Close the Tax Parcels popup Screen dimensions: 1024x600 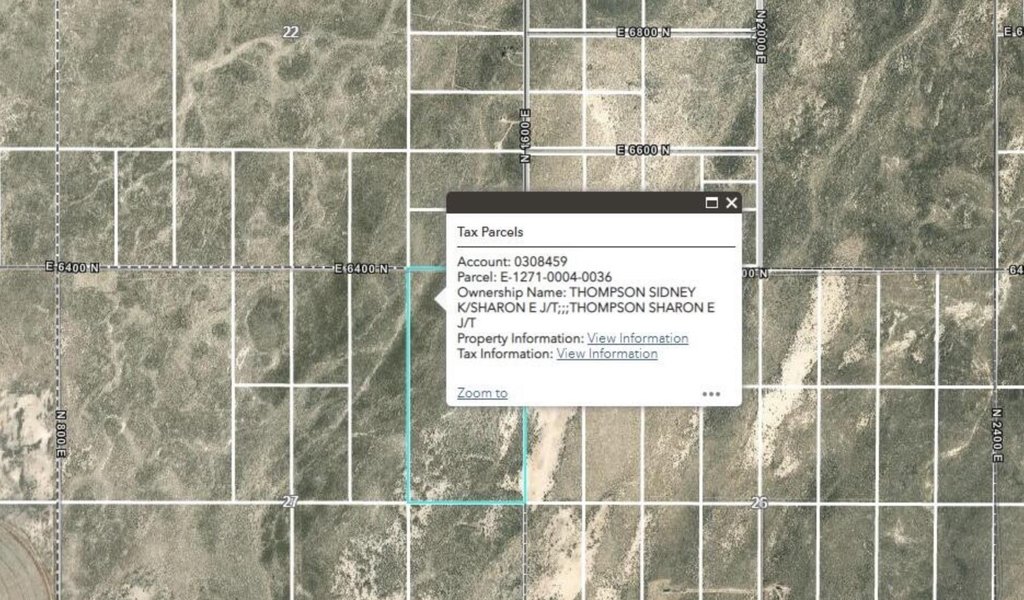(x=731, y=203)
